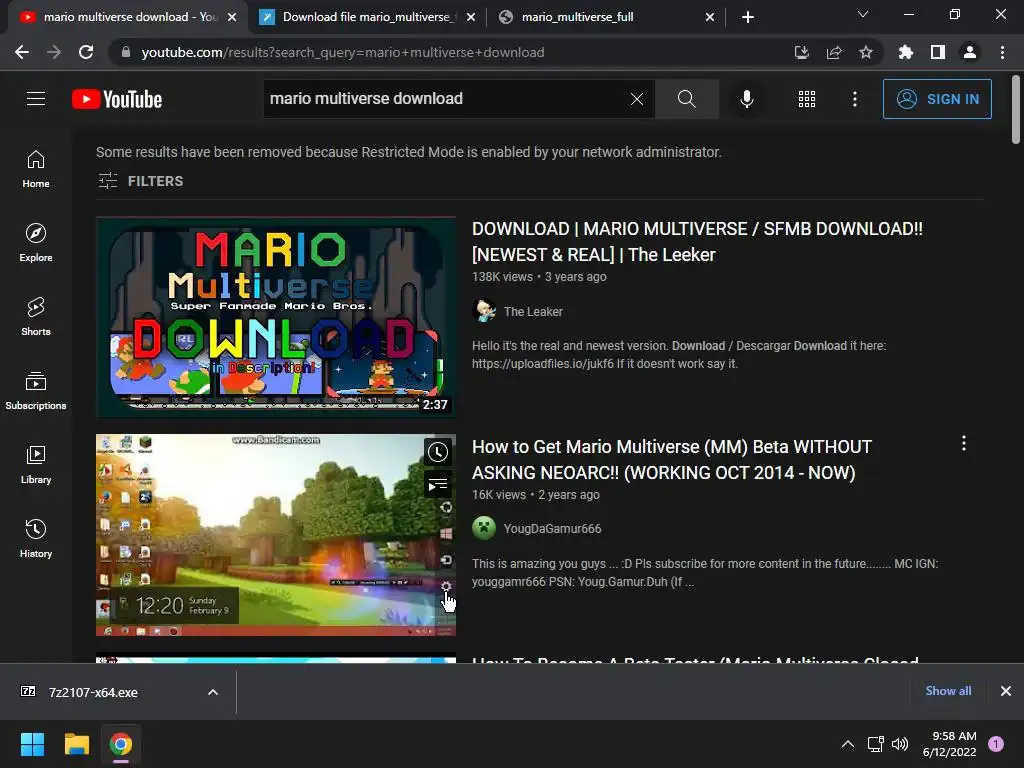Screen dimensions: 1024x768
Task: Open YougDaGamur666 channel name
Action: tap(552, 528)
